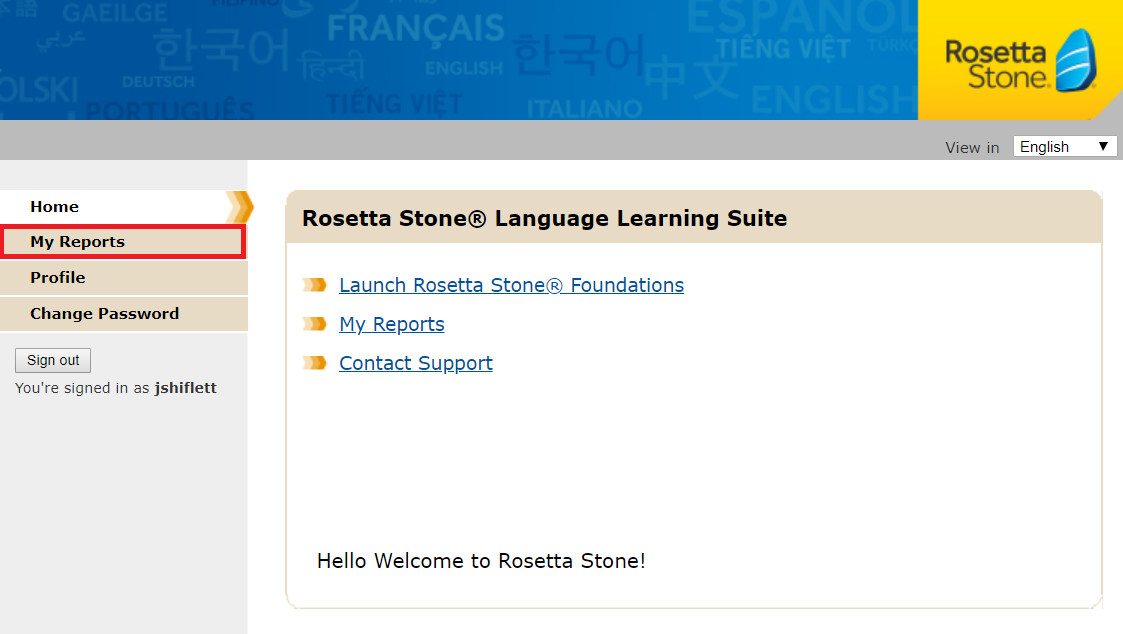This screenshot has height=634, width=1123.
Task: Open the Profile sidebar item
Action: coord(123,277)
